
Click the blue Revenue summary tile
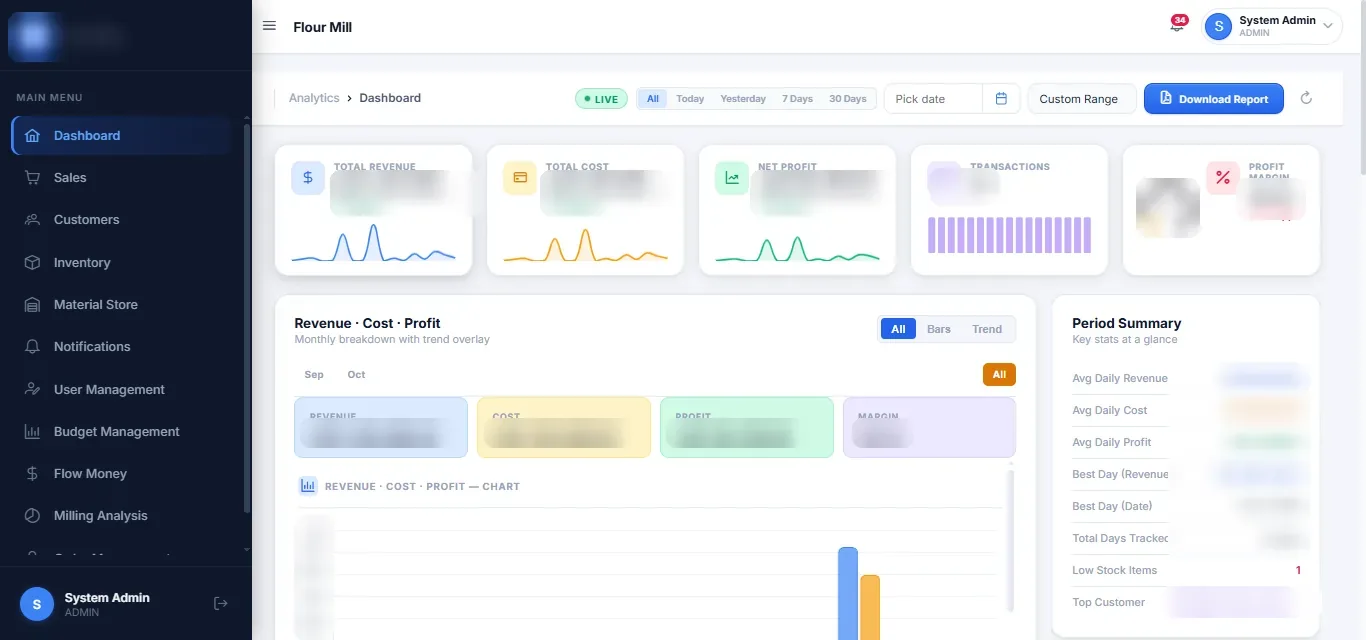tap(381, 428)
